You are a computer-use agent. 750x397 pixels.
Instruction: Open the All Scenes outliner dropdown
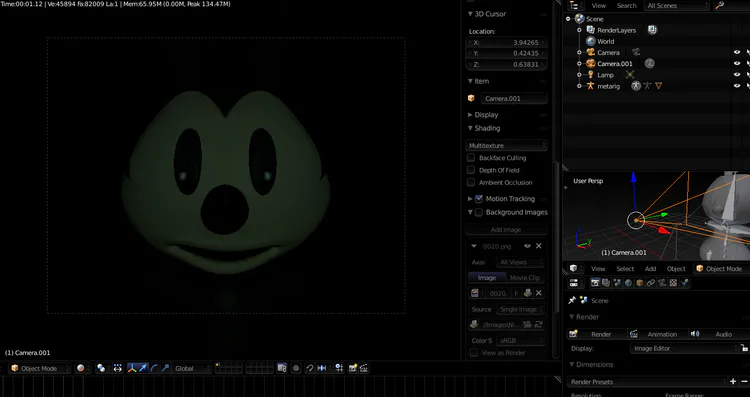pos(676,5)
